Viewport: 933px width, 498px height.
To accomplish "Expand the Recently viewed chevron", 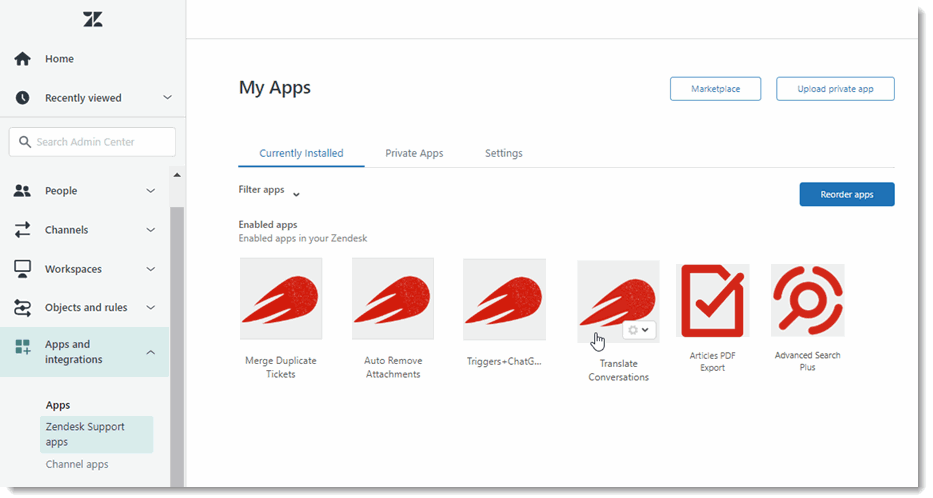I will 168,97.
